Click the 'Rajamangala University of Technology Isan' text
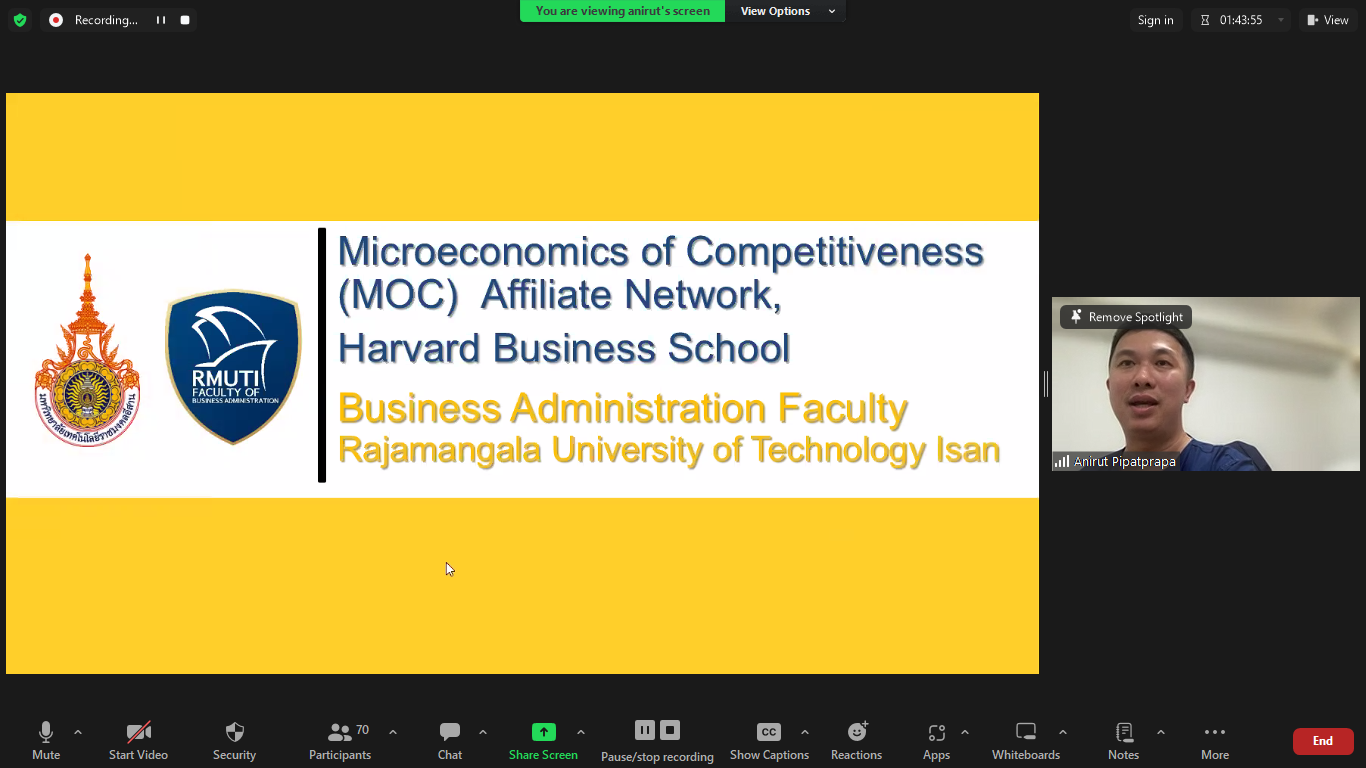1366x768 pixels. click(669, 450)
